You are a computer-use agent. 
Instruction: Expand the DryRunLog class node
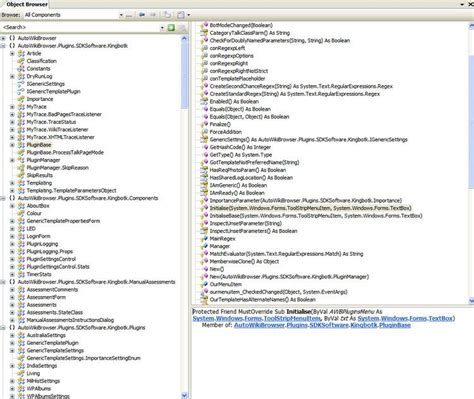12,76
